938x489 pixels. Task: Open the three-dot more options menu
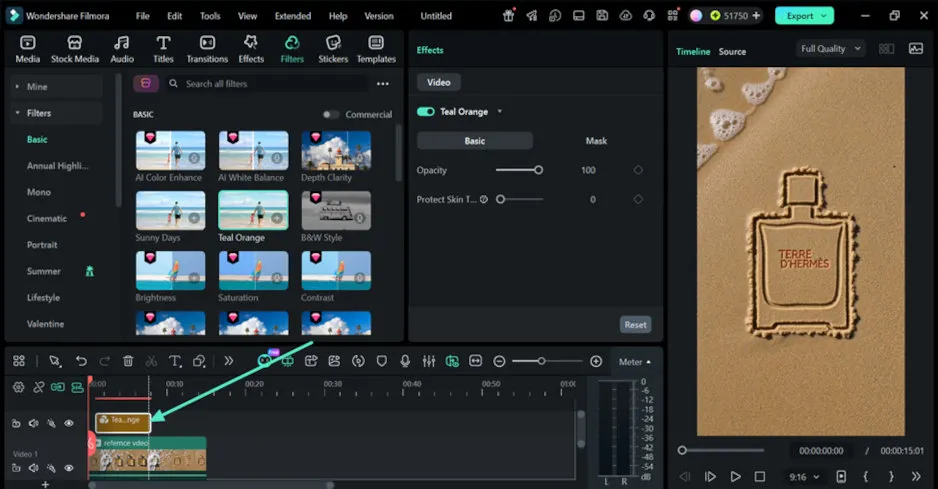(383, 84)
